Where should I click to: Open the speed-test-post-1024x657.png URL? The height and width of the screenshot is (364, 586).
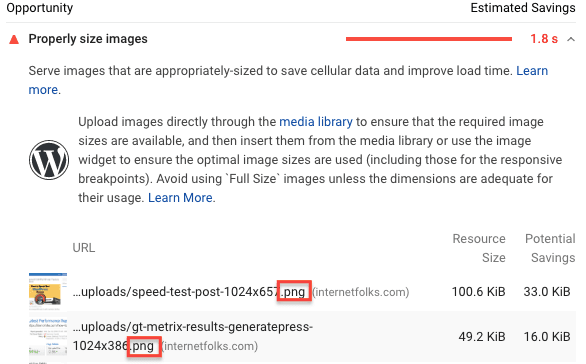pos(189,291)
